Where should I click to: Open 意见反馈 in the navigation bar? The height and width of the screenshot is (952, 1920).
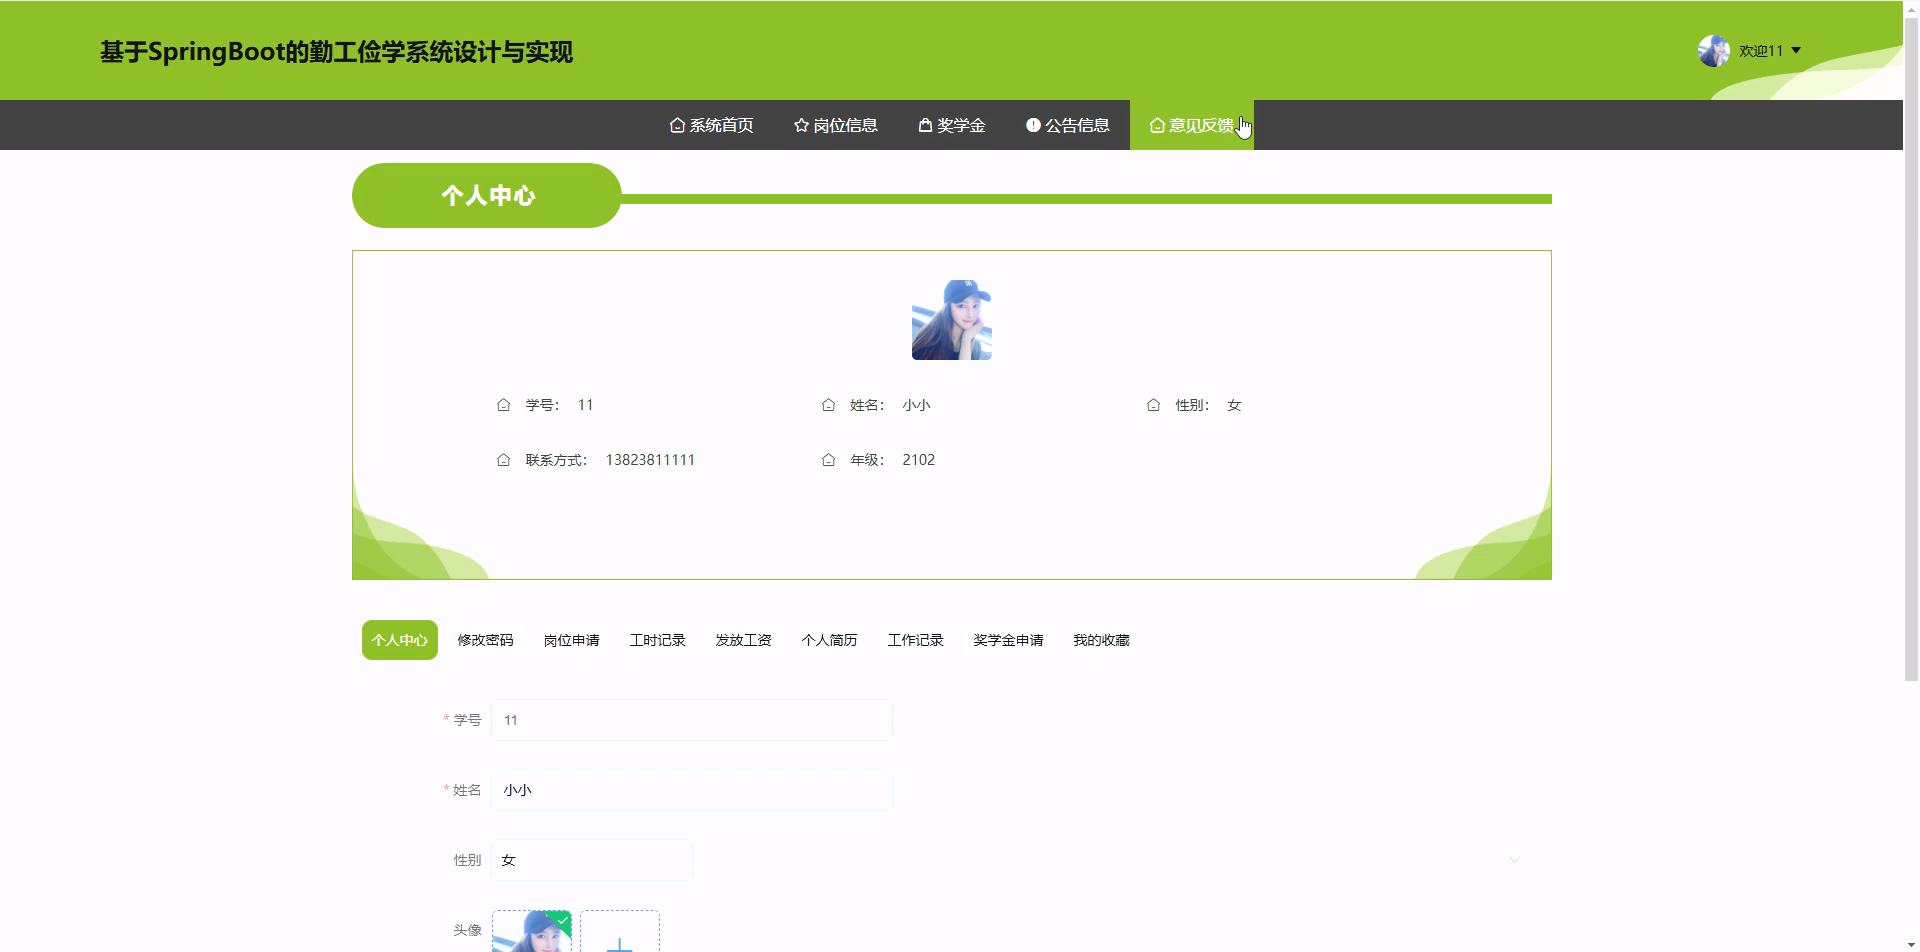[x=1192, y=125]
